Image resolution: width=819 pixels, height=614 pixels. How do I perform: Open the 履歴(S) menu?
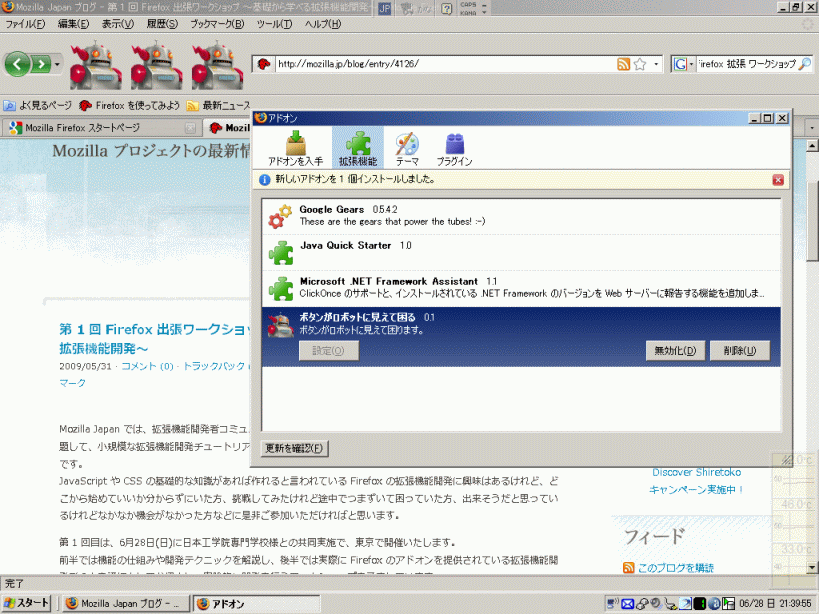pyautogui.click(x=162, y=24)
